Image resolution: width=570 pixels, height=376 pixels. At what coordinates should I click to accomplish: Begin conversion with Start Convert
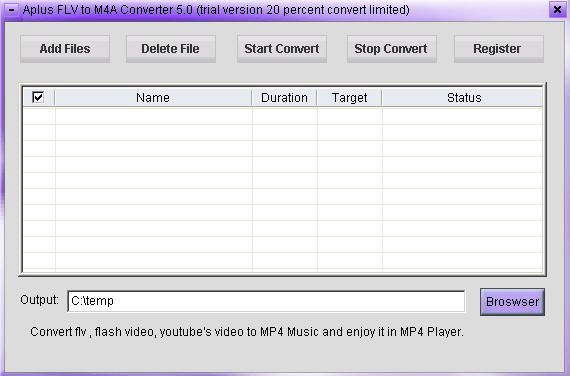tap(282, 49)
